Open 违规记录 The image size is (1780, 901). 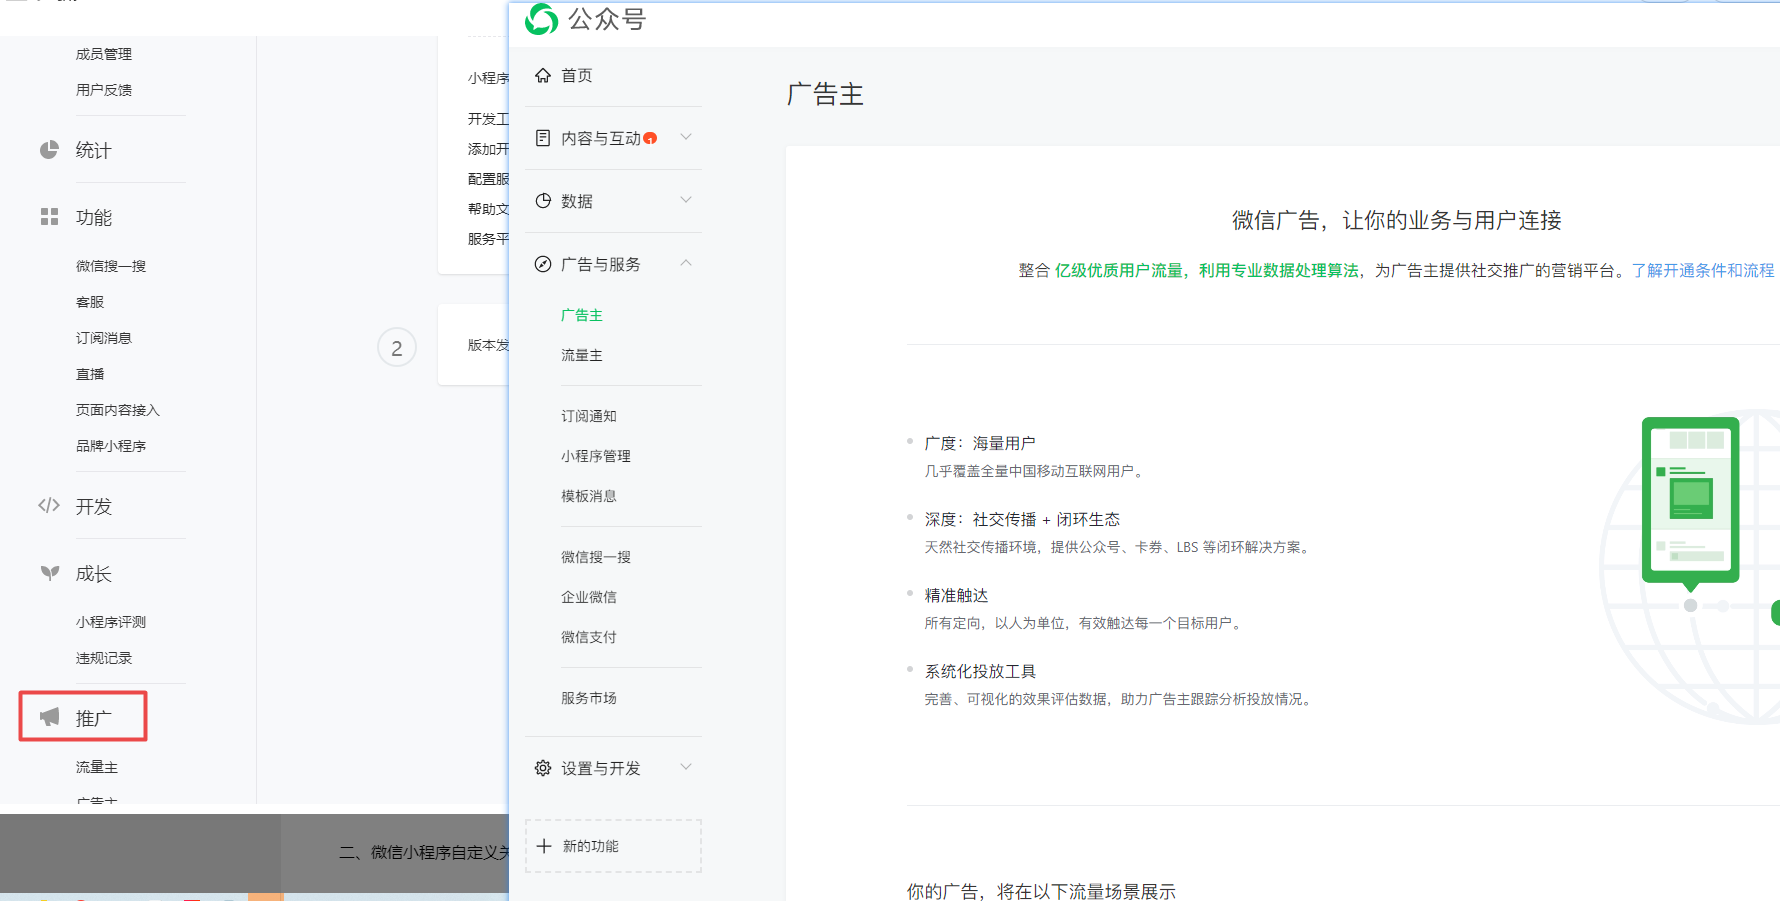click(x=104, y=658)
